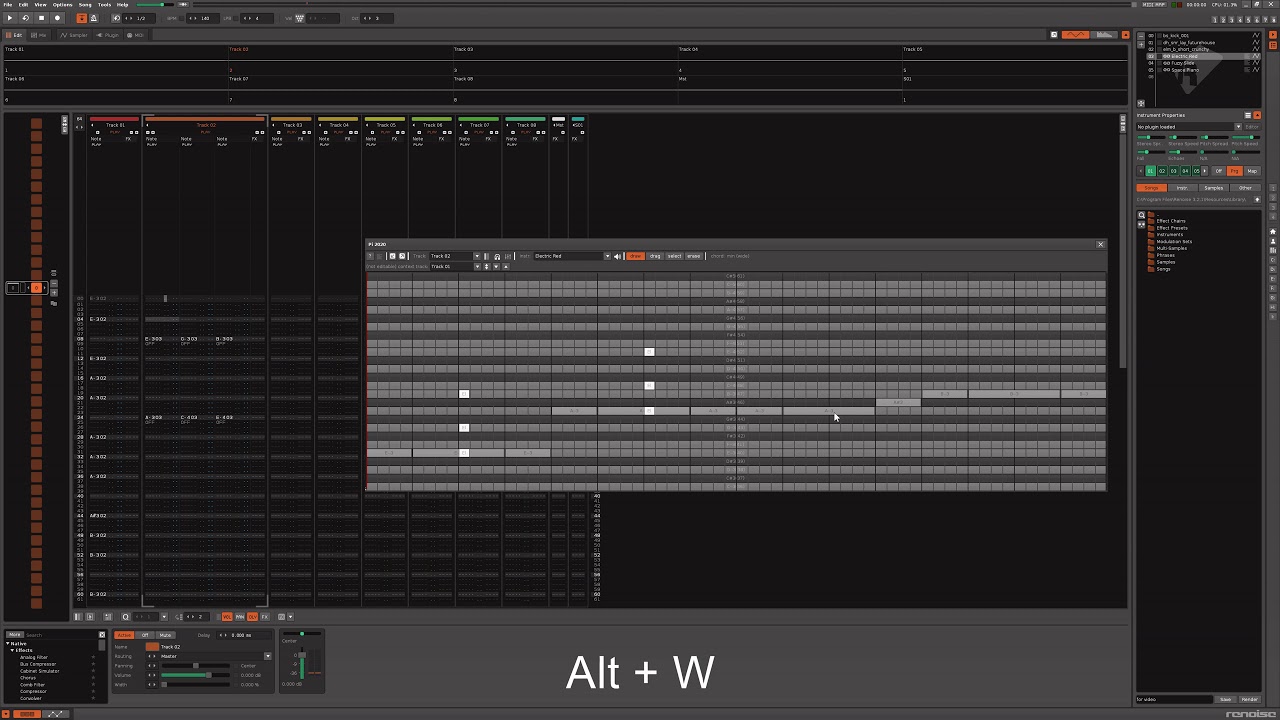Click the LPB value field
1280x720 pixels.
tap(257, 18)
